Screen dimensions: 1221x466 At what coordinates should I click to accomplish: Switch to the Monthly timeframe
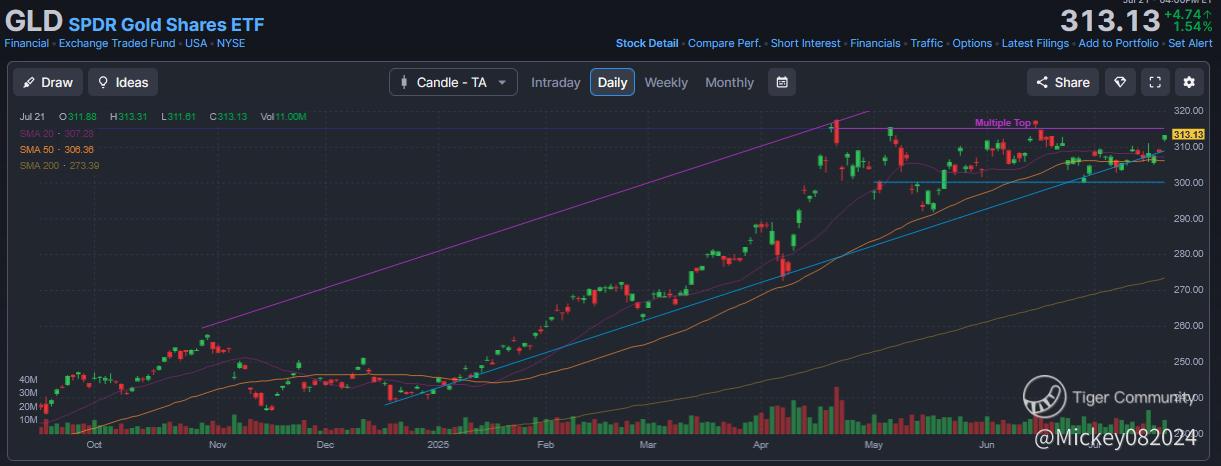[x=729, y=82]
